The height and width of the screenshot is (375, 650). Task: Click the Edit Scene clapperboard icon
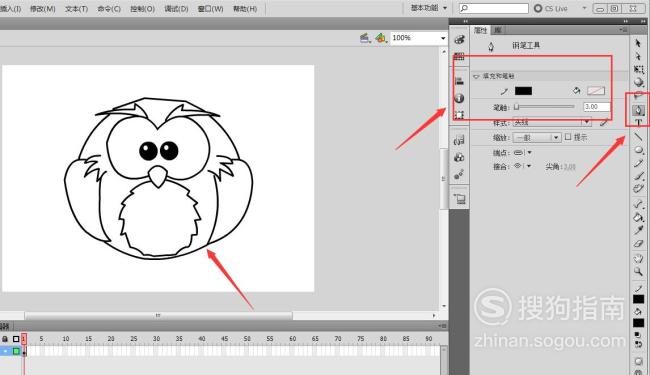[364, 38]
